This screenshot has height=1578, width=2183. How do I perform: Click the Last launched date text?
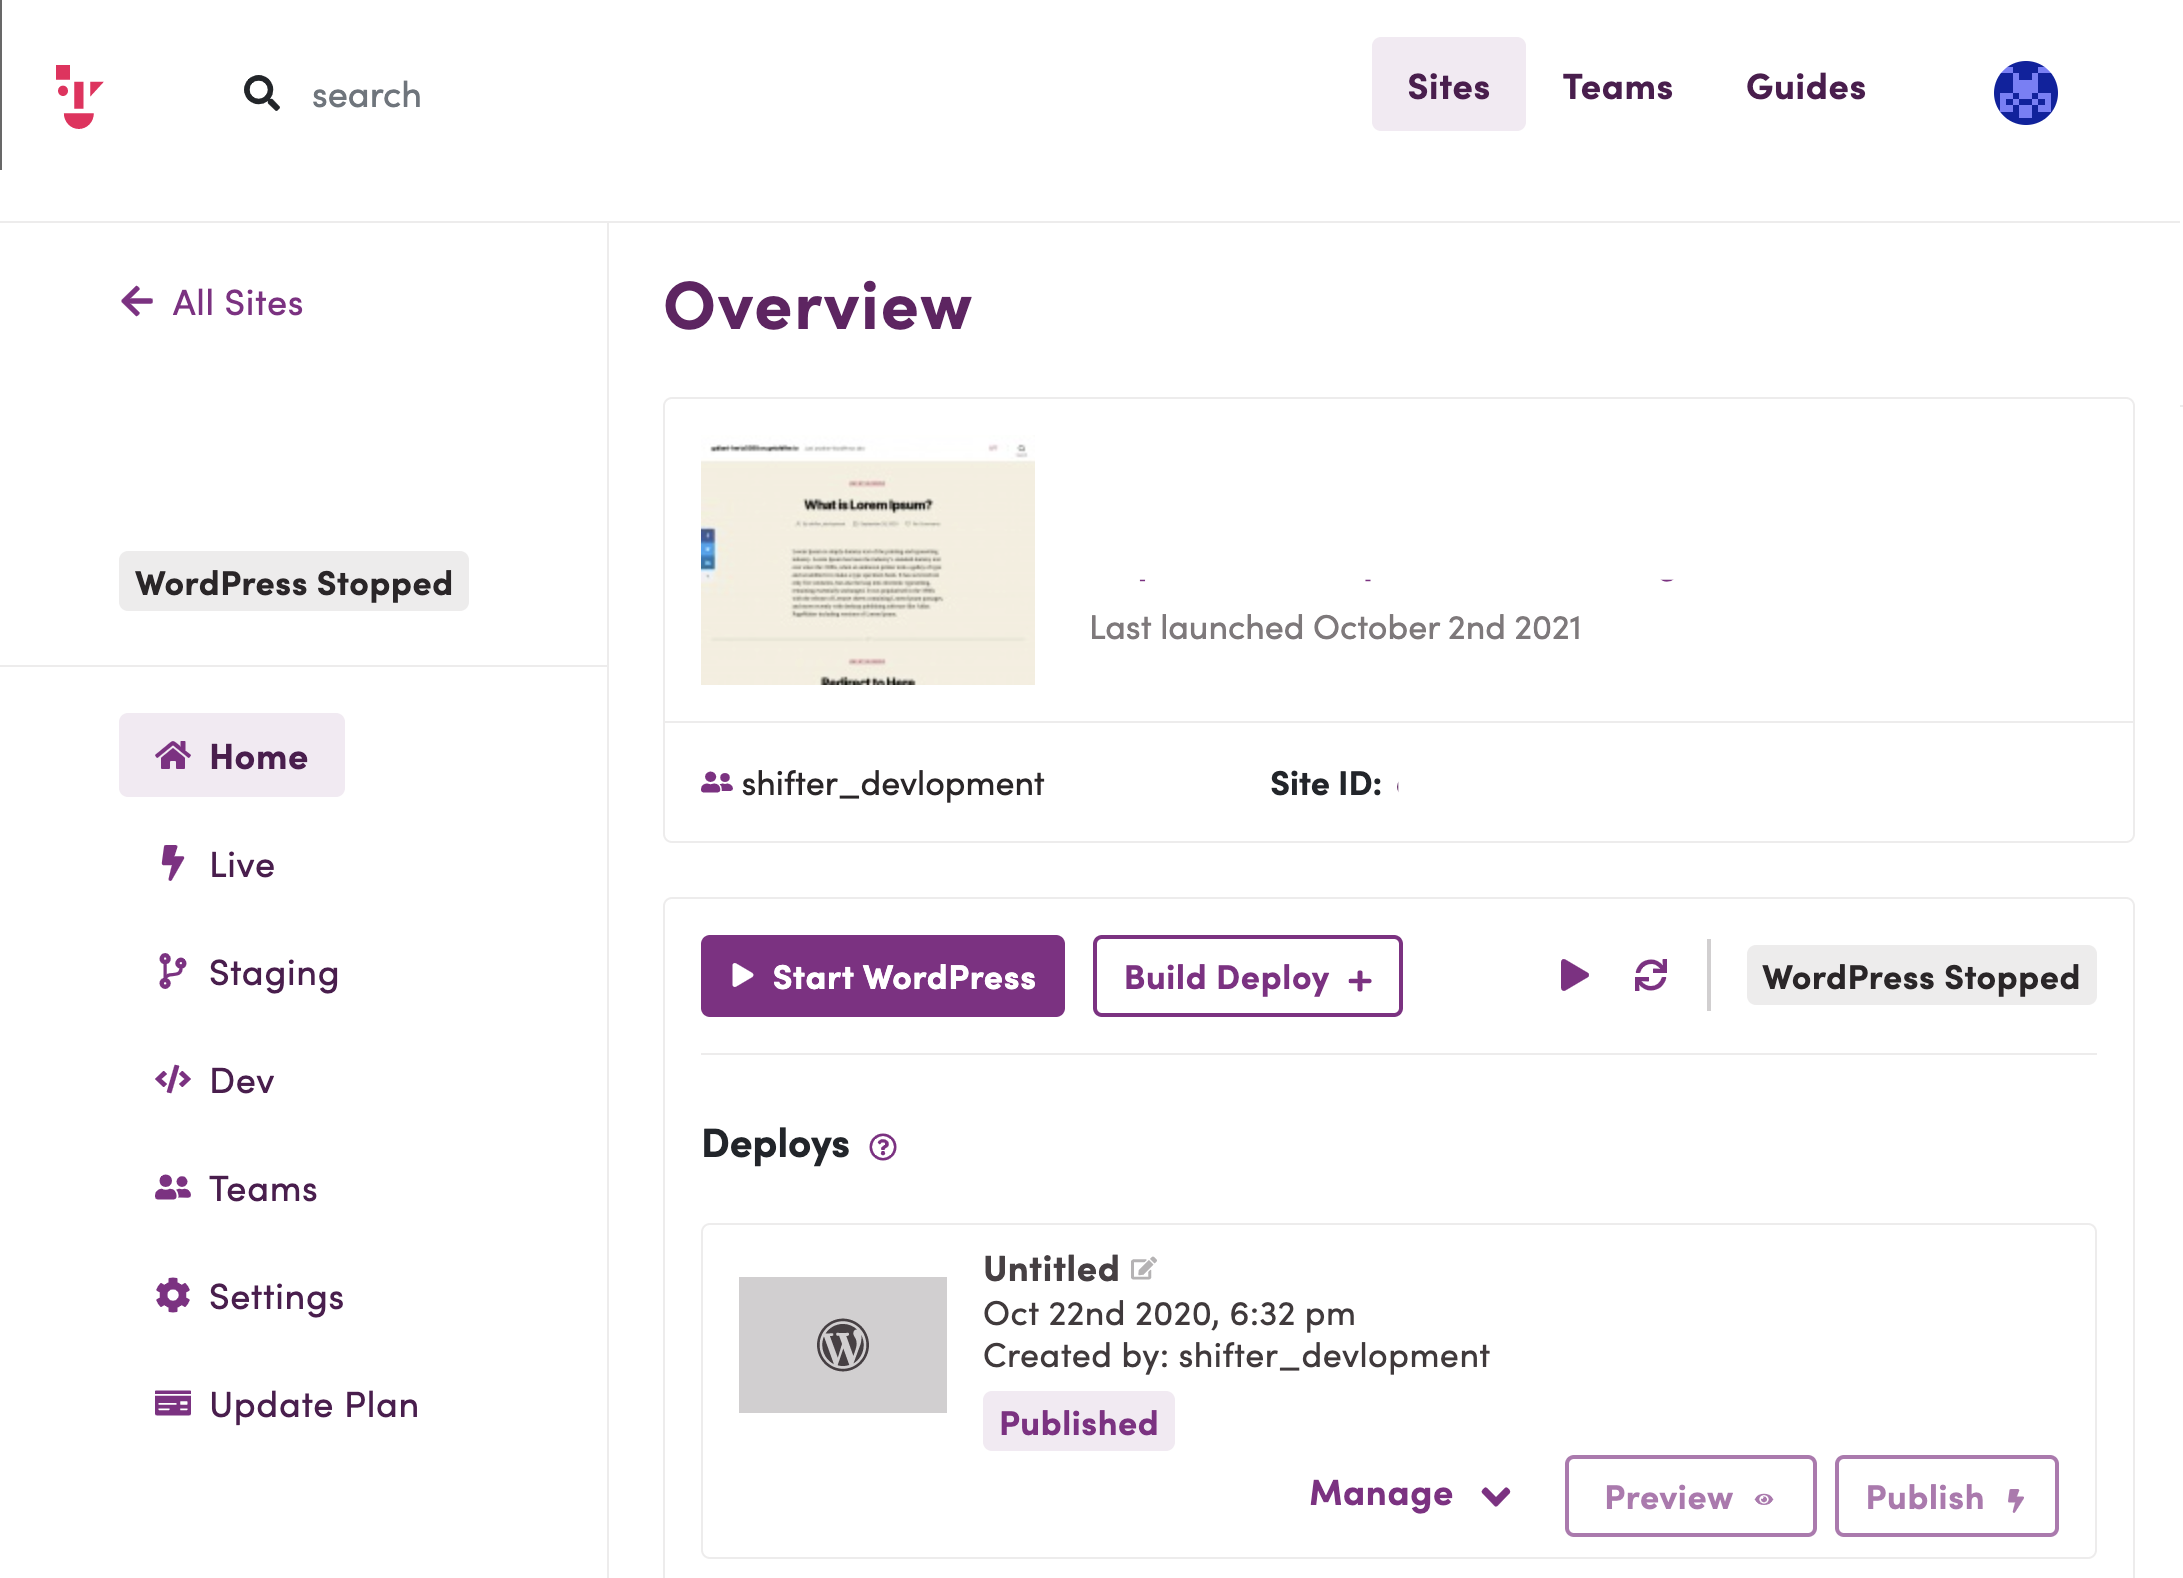(1336, 627)
